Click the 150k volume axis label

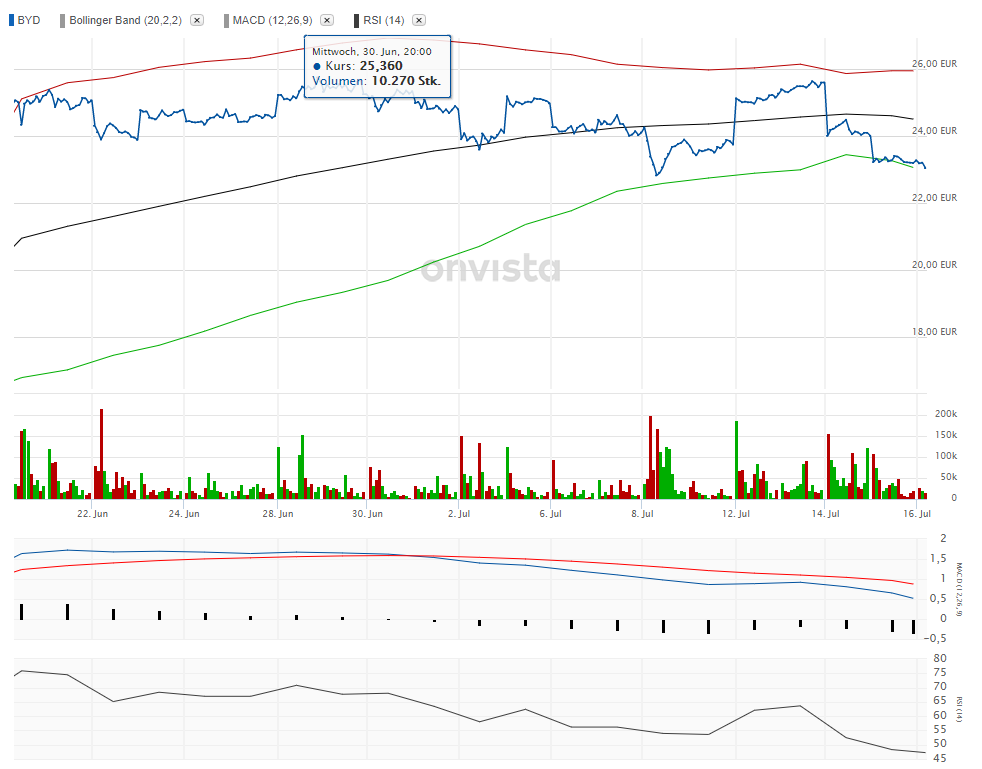point(946,435)
